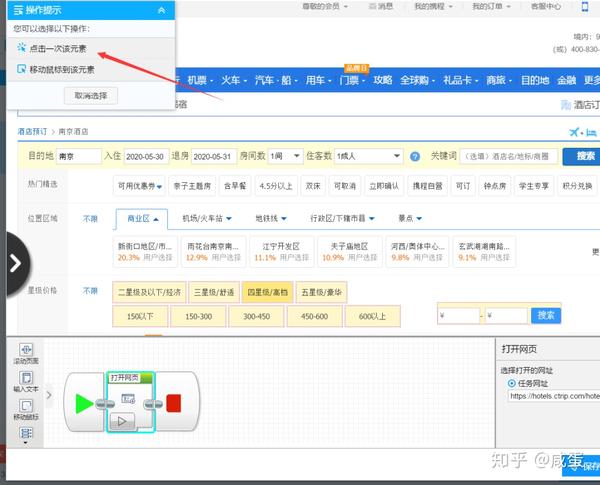Select the 滚动页面 tool icon
The width and height of the screenshot is (600, 485).
(x=26, y=349)
